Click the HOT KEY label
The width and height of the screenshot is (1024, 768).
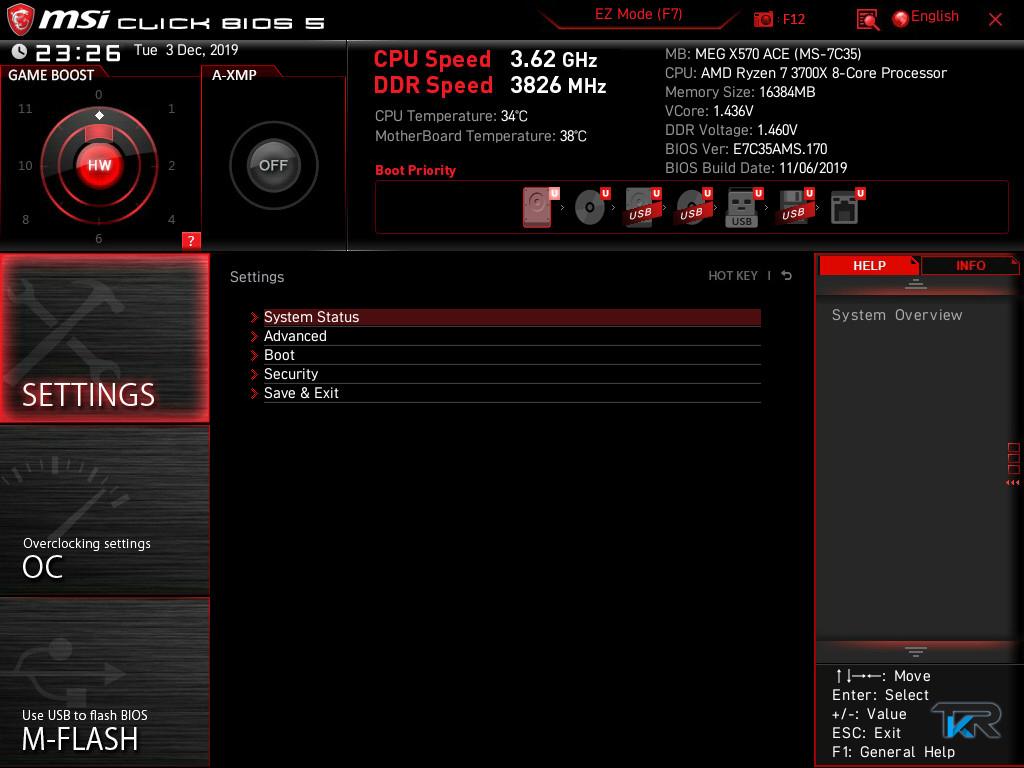[733, 276]
